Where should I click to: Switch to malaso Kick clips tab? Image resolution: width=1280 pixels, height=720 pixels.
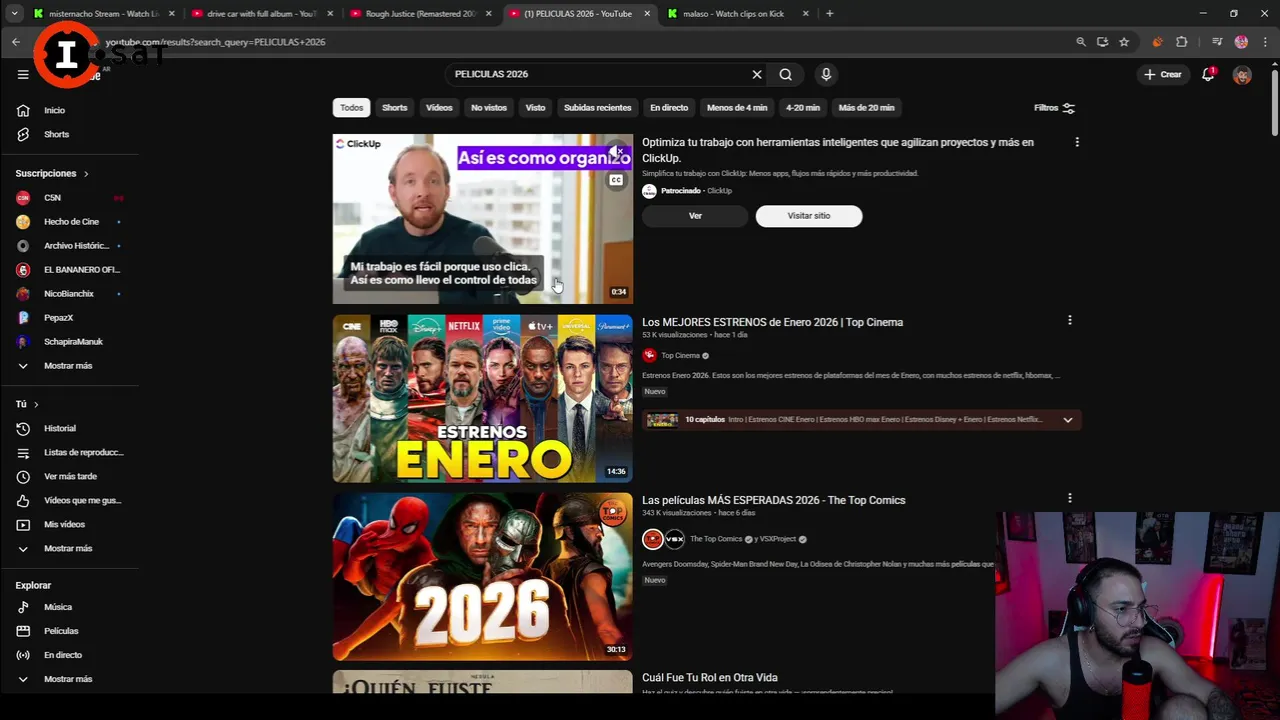click(x=737, y=14)
